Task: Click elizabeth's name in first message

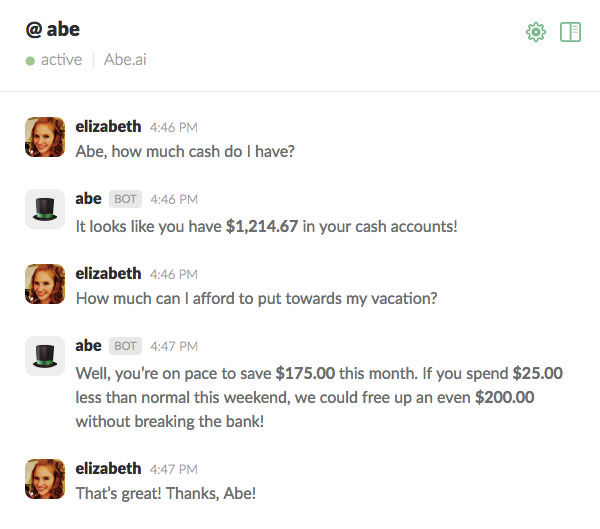Action: 108,126
